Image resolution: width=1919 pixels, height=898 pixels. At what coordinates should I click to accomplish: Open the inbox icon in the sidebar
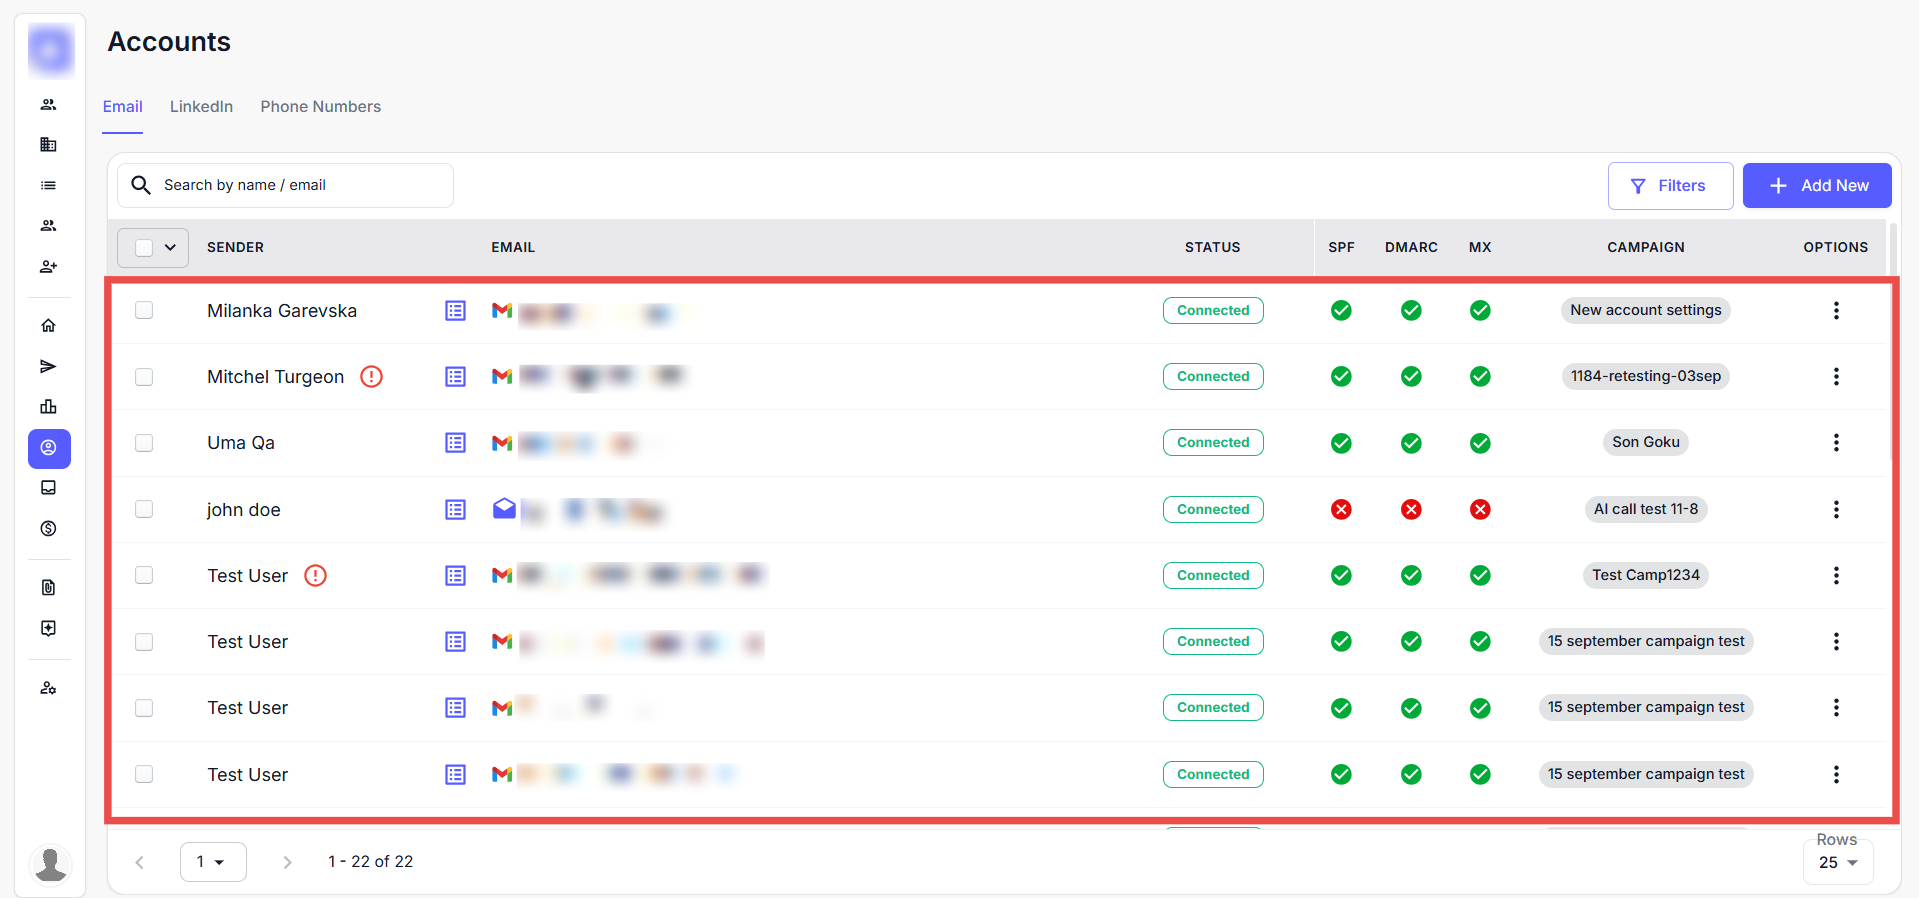48,488
